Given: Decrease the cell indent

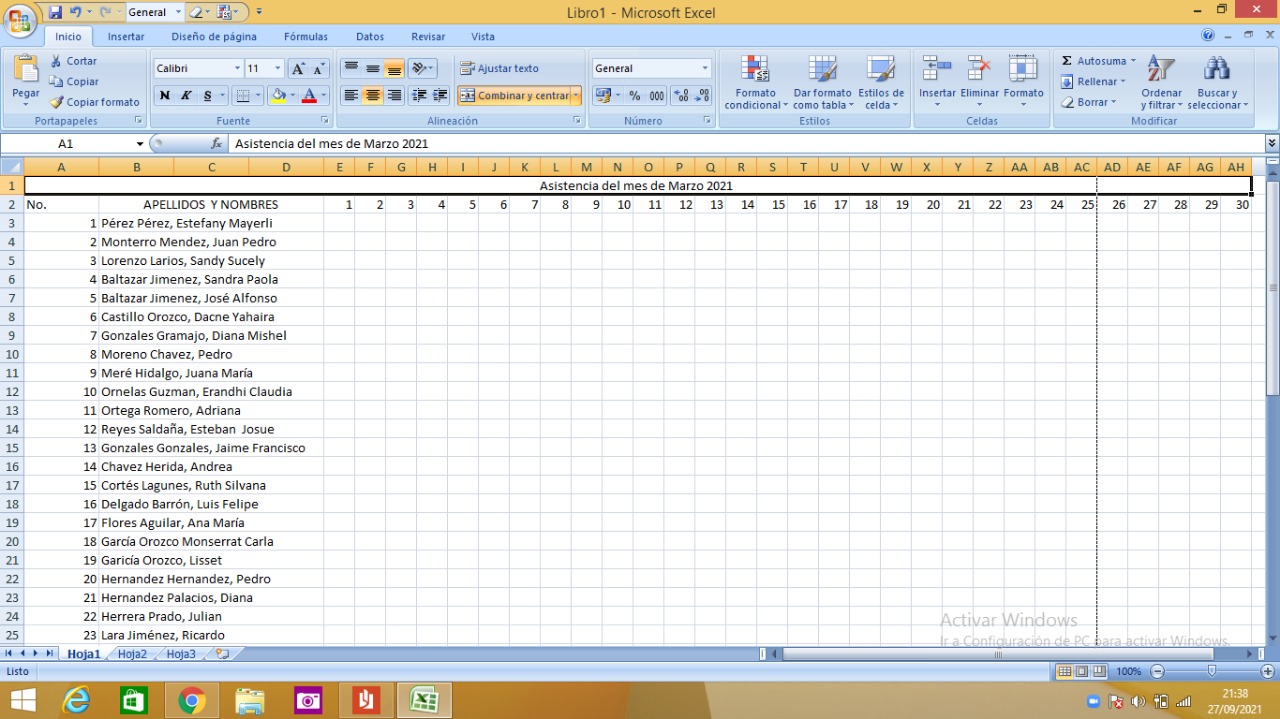Looking at the screenshot, I should (419, 96).
